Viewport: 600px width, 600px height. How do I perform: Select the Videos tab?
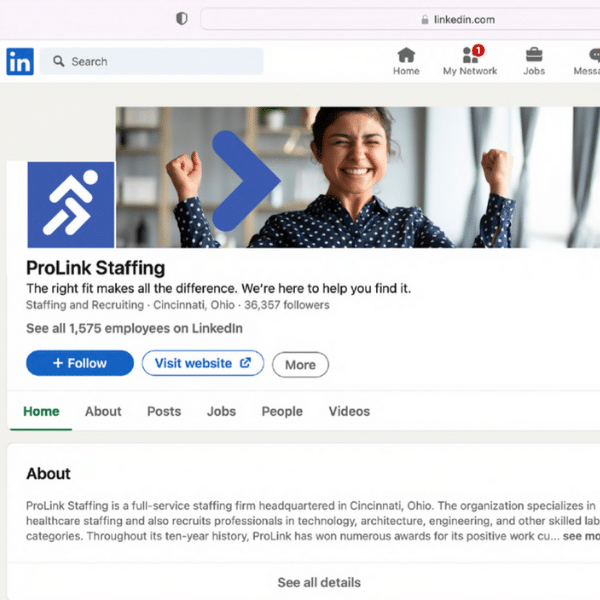coord(349,411)
